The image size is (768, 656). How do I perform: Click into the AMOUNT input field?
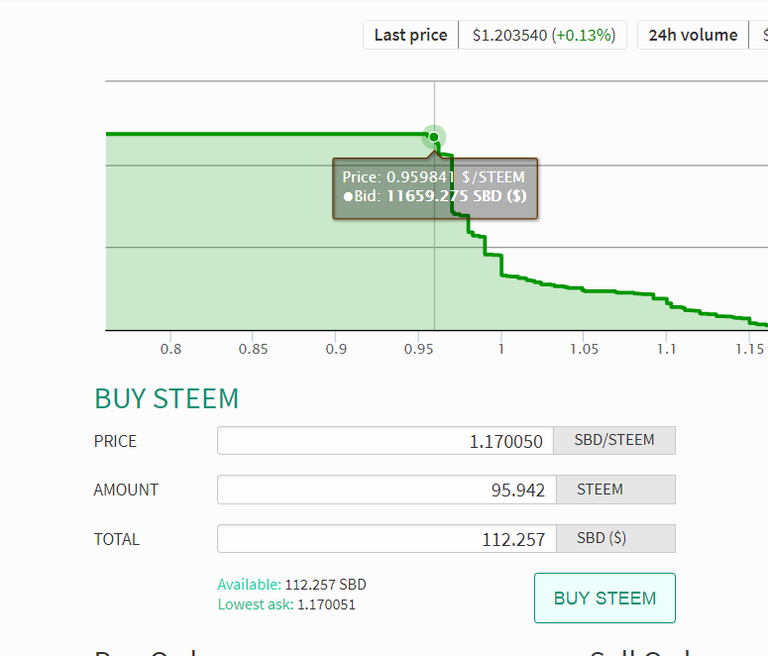(385, 490)
